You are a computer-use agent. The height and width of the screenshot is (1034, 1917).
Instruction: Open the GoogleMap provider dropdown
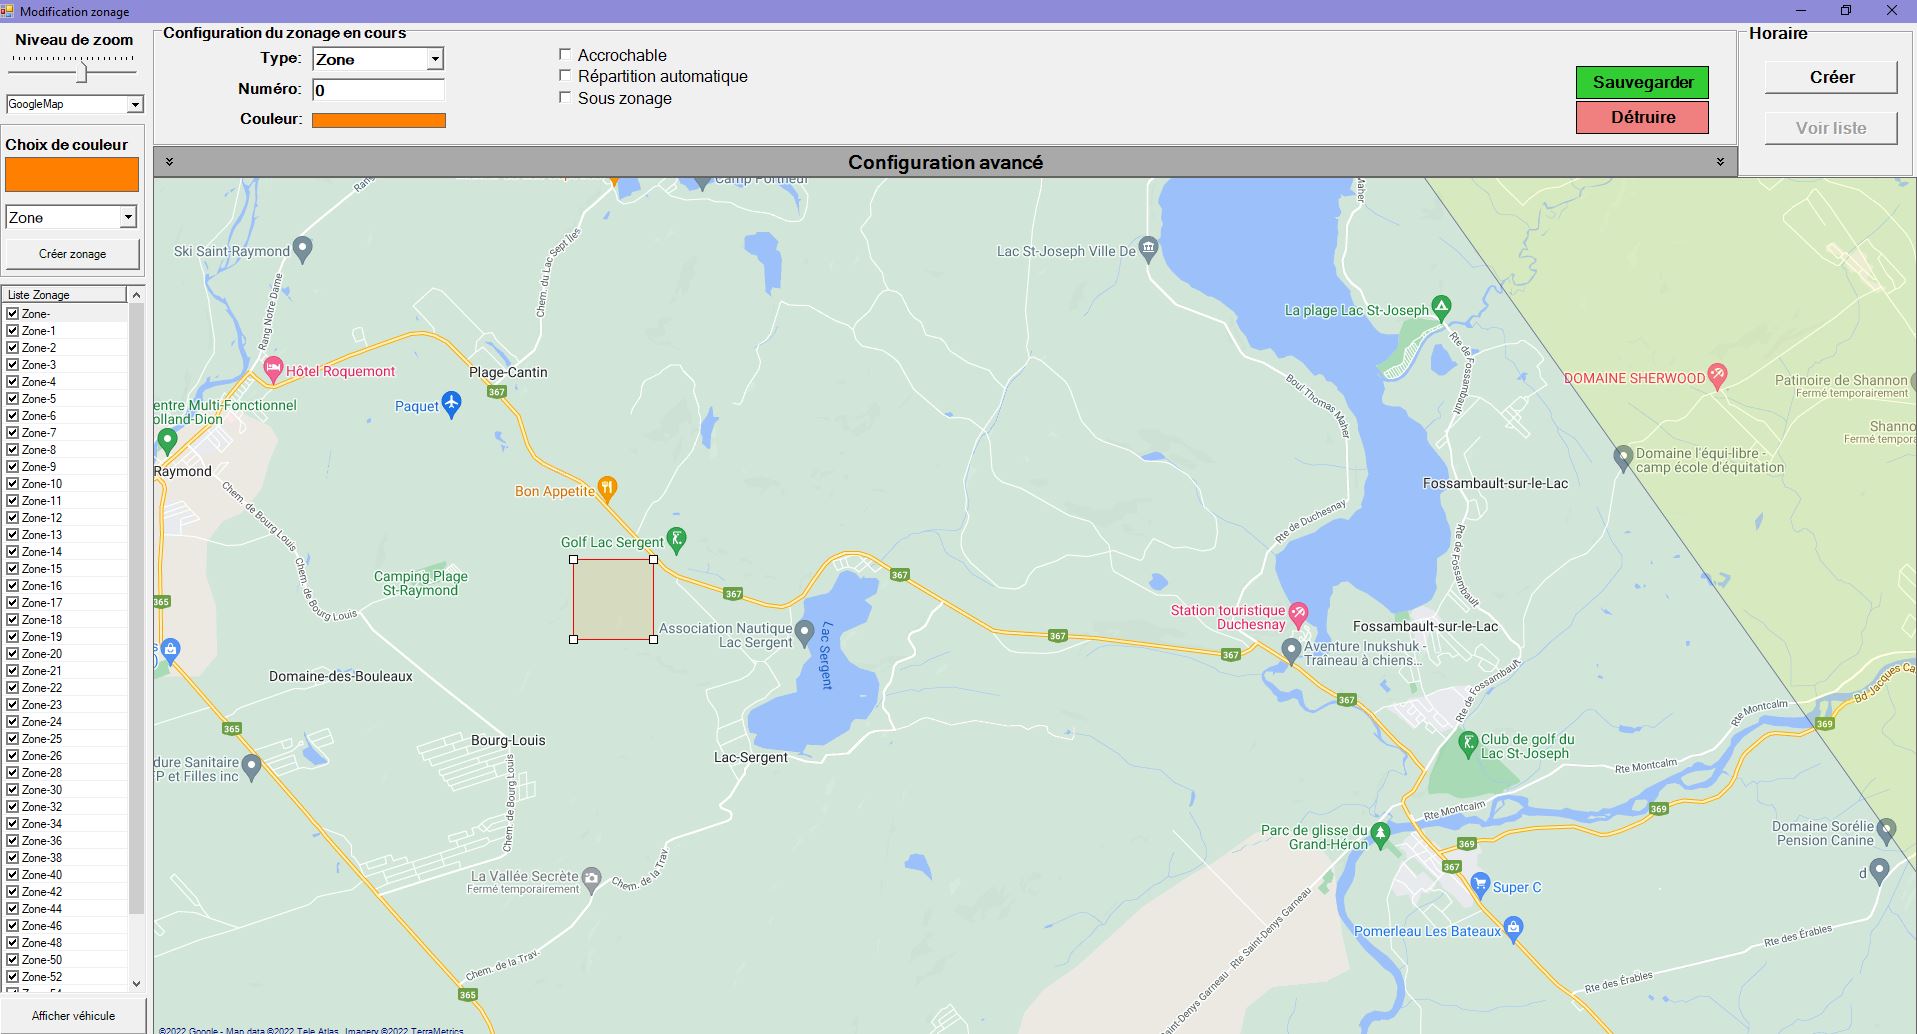[135, 104]
